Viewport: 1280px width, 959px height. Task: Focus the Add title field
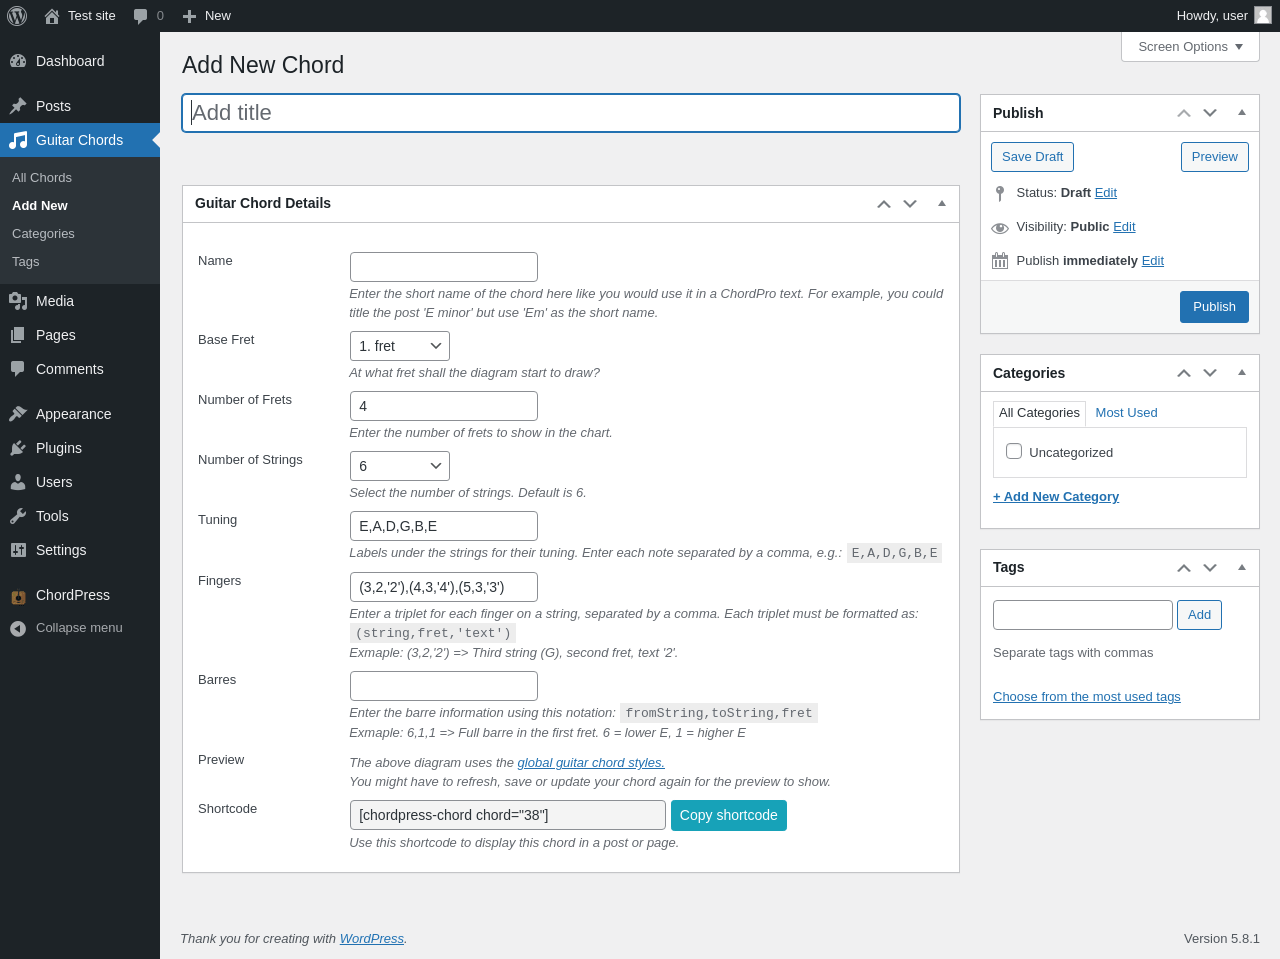[571, 113]
